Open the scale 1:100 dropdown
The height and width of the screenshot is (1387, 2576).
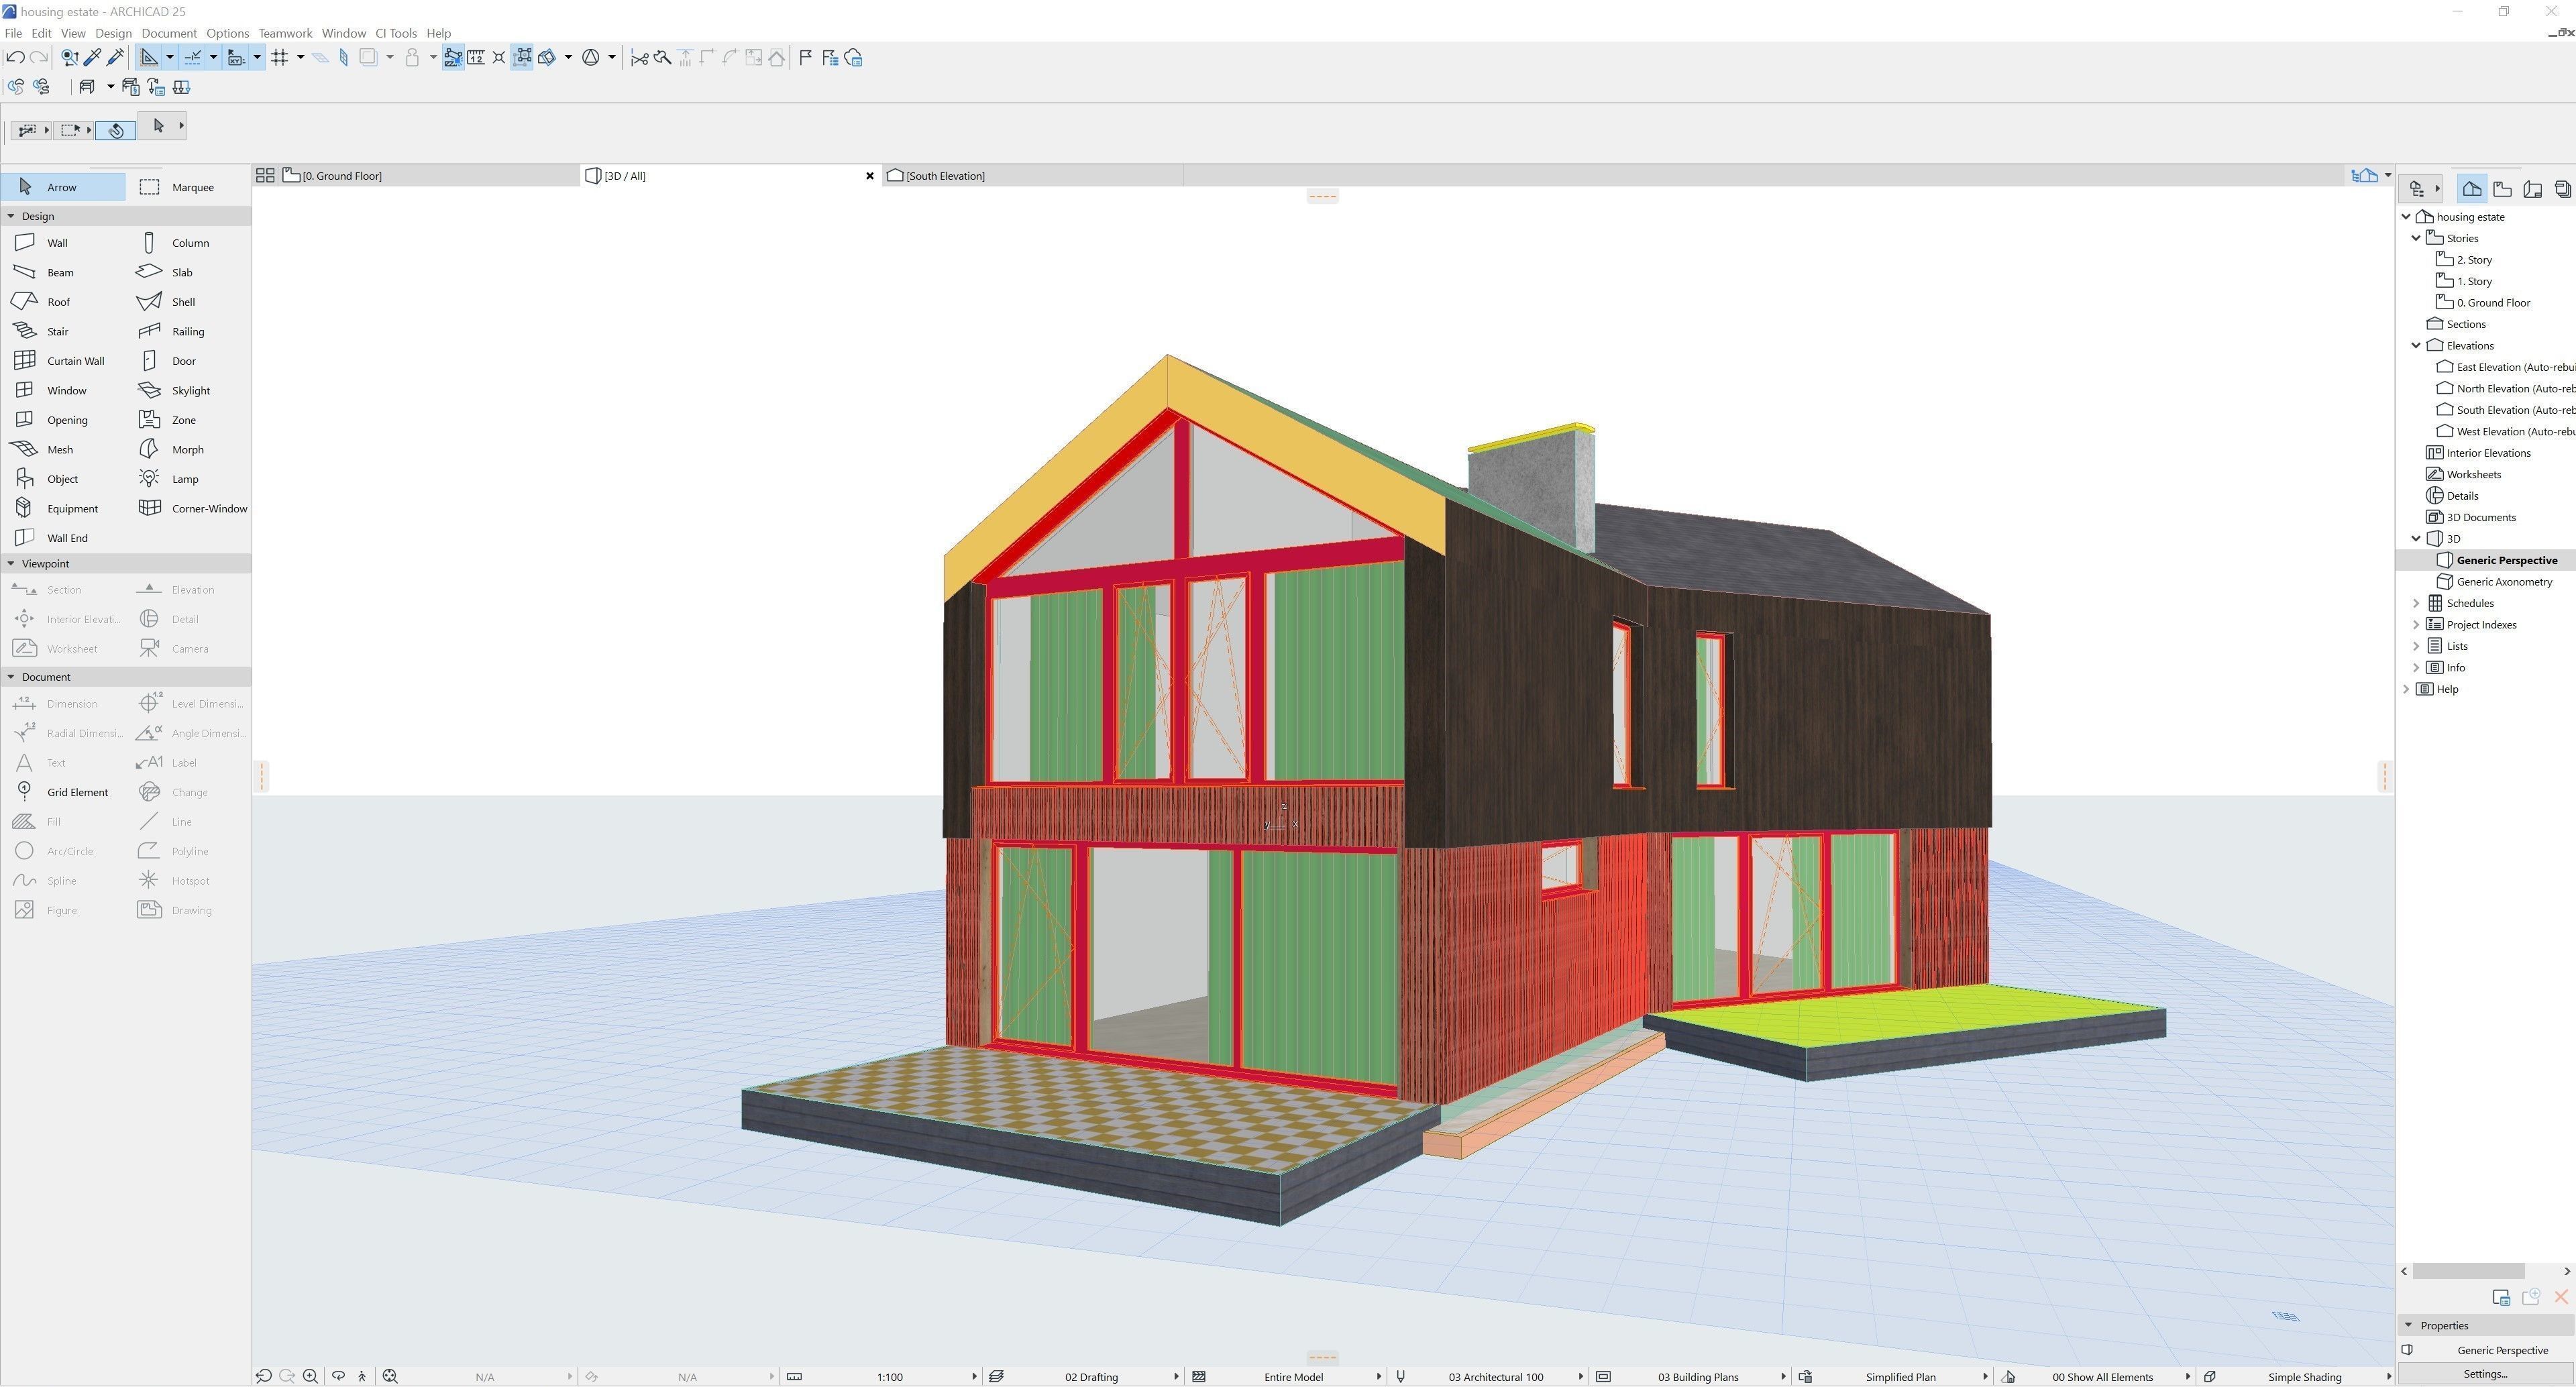pos(881,1377)
